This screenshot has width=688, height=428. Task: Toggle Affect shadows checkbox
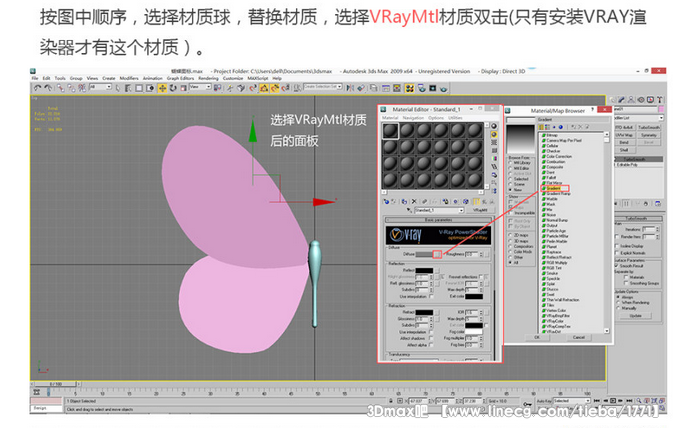coord(431,338)
